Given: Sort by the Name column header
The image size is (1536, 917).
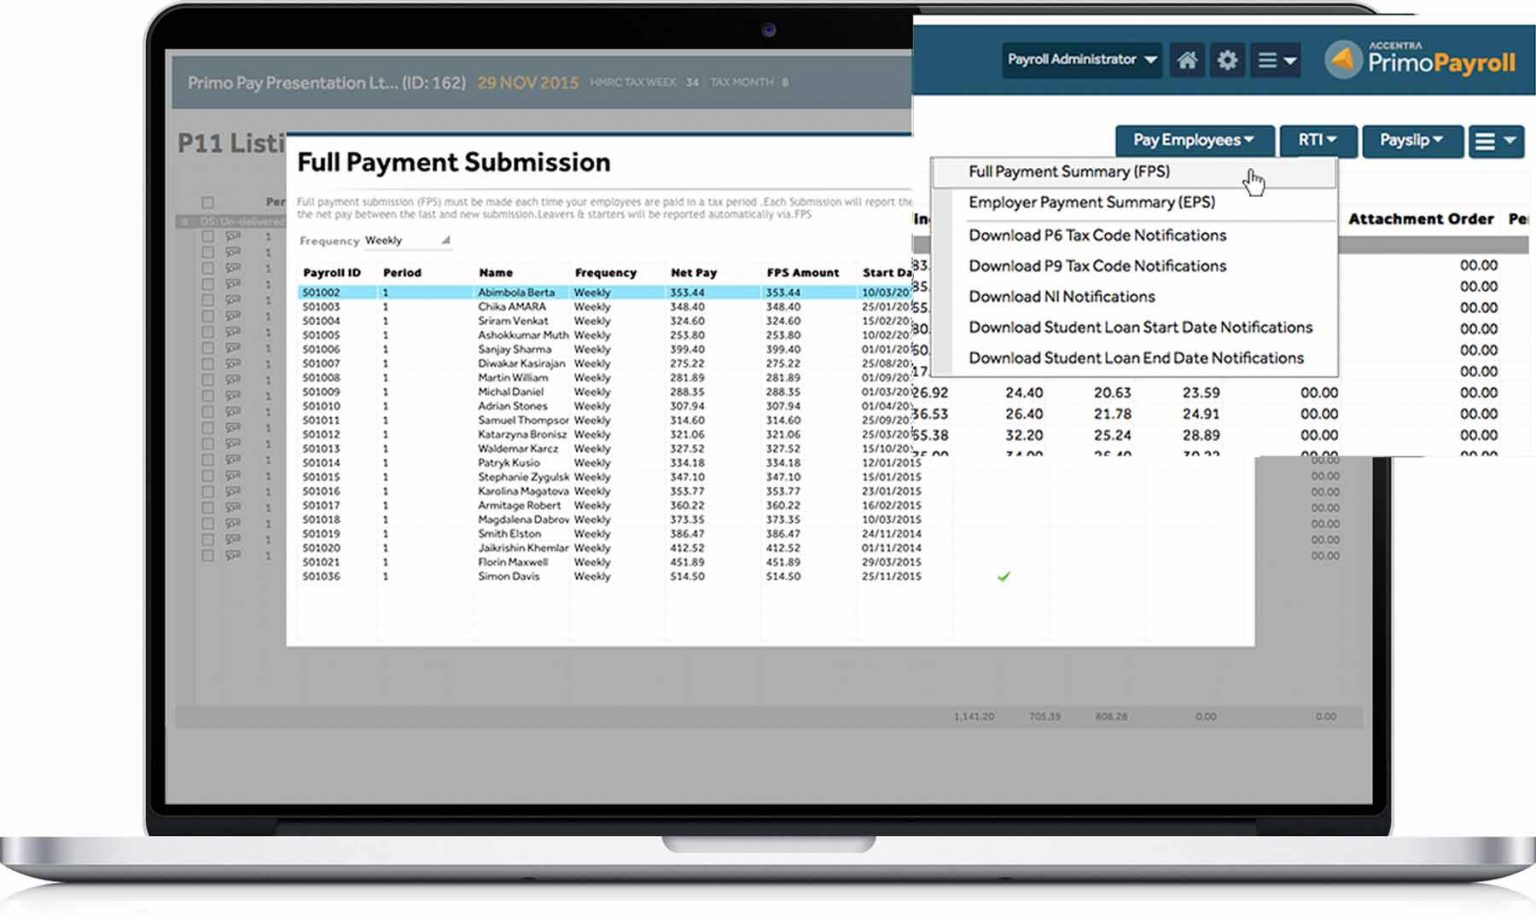Looking at the screenshot, I should pos(496,272).
